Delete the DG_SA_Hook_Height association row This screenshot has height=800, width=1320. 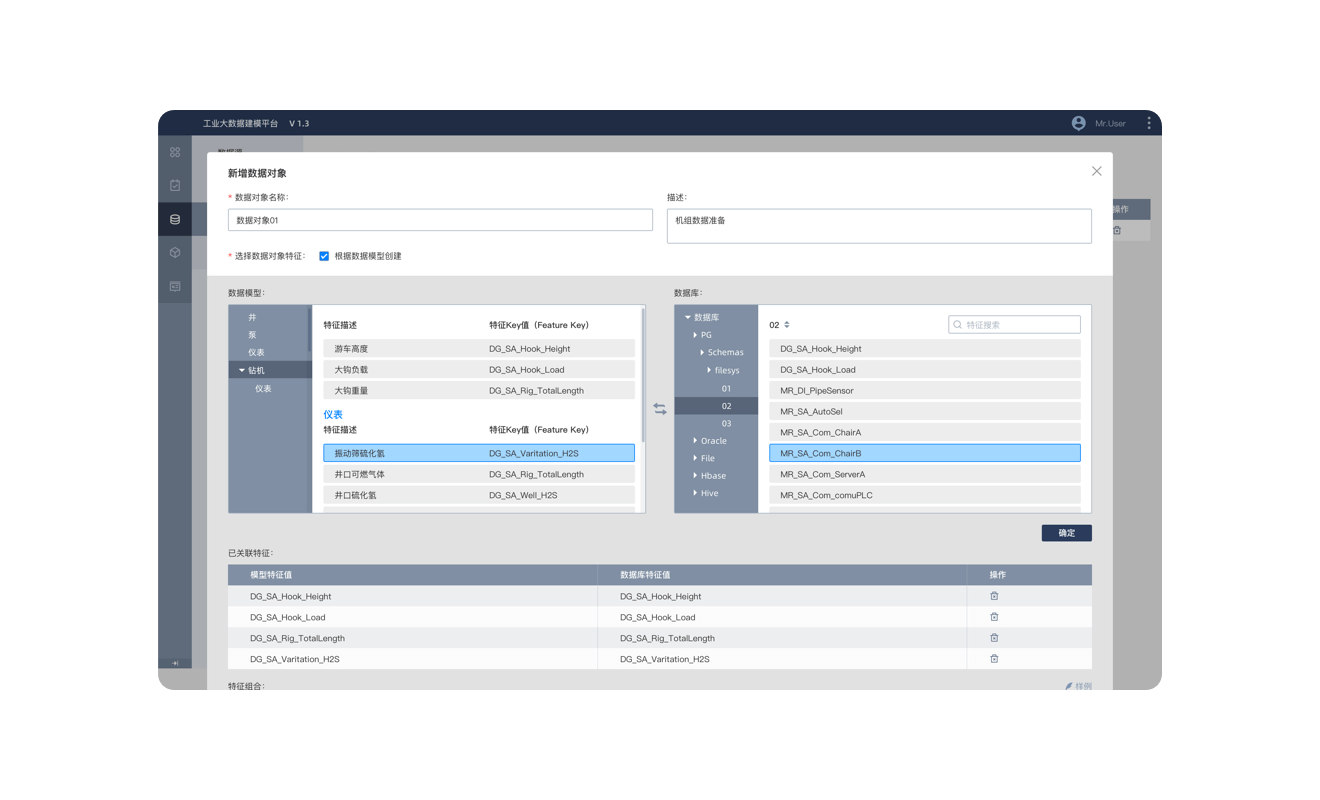(x=994, y=596)
